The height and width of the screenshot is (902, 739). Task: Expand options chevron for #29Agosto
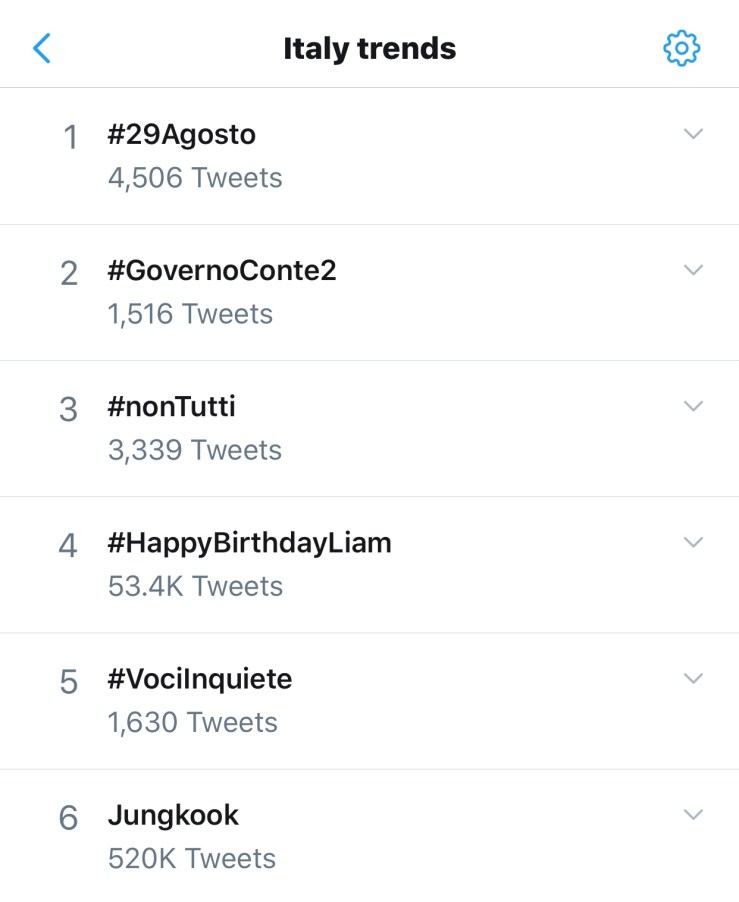[x=693, y=134]
